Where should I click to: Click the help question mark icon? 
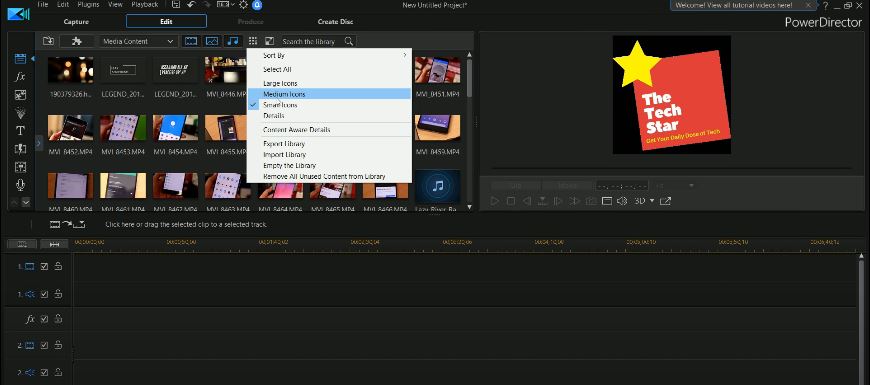click(x=826, y=6)
